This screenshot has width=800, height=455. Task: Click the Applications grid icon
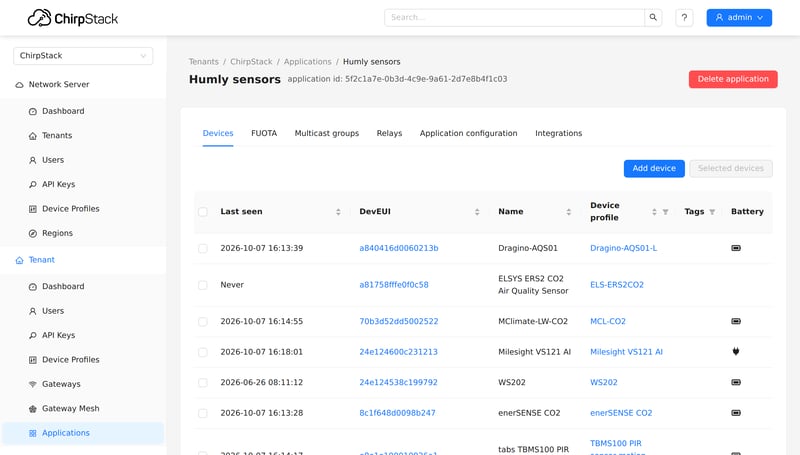point(33,433)
